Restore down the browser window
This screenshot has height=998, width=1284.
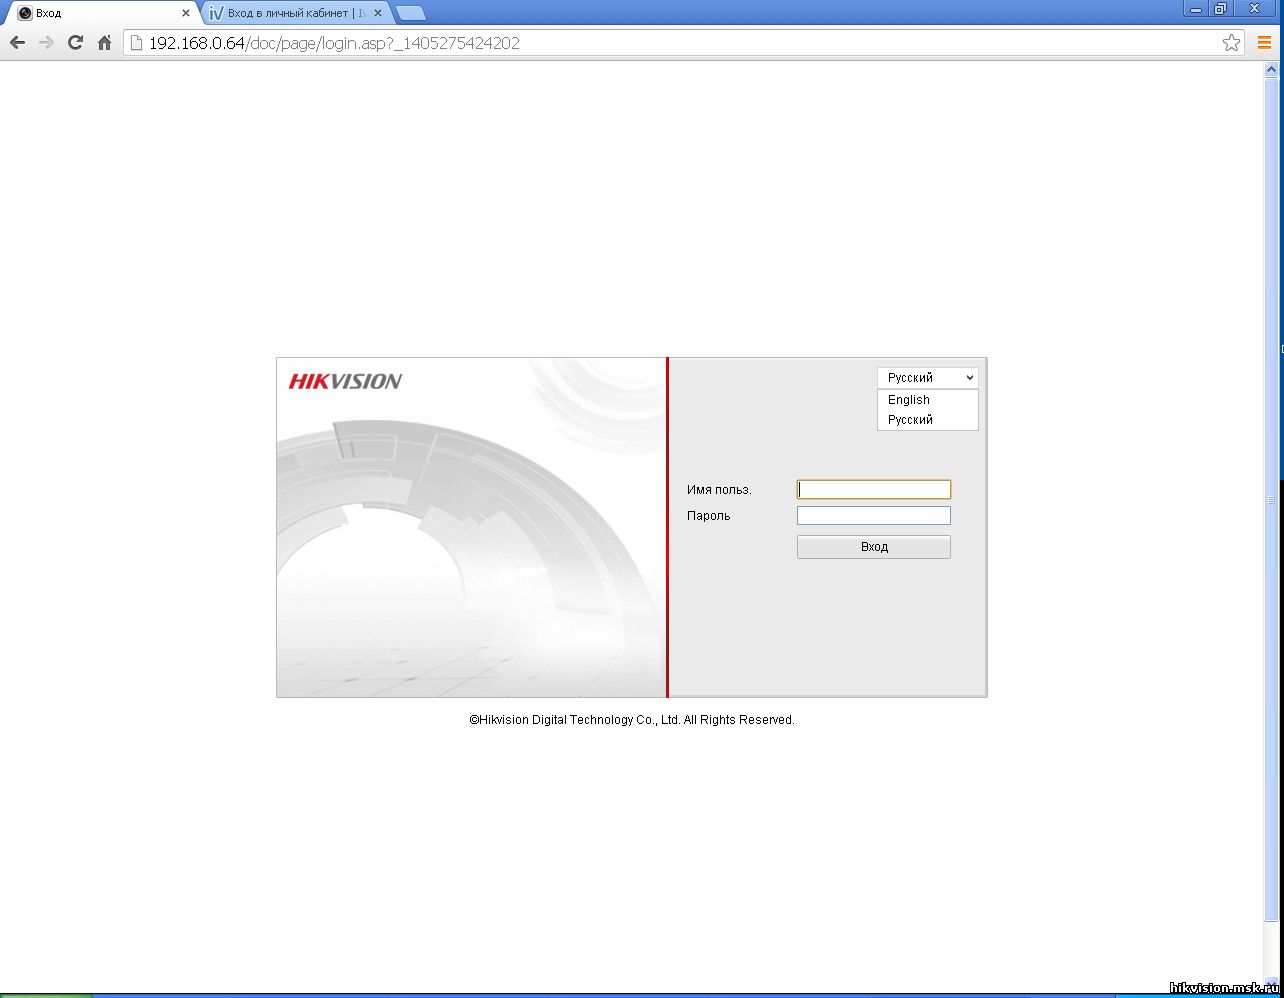[1221, 9]
